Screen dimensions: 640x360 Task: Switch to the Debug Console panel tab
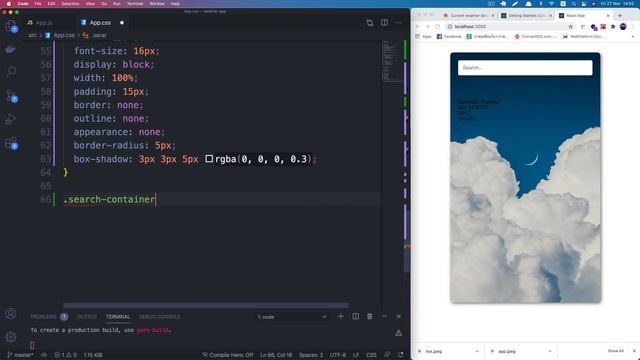click(x=159, y=317)
